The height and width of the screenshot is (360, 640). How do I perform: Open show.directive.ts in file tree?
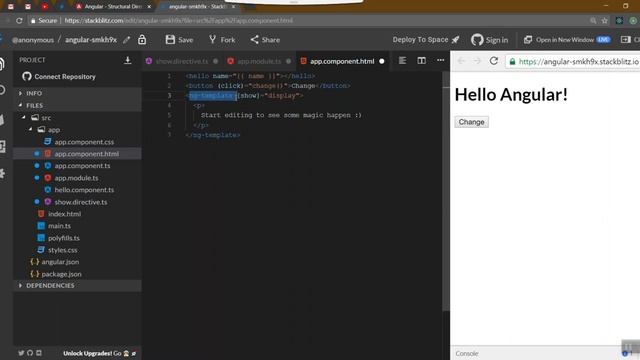coord(81,202)
